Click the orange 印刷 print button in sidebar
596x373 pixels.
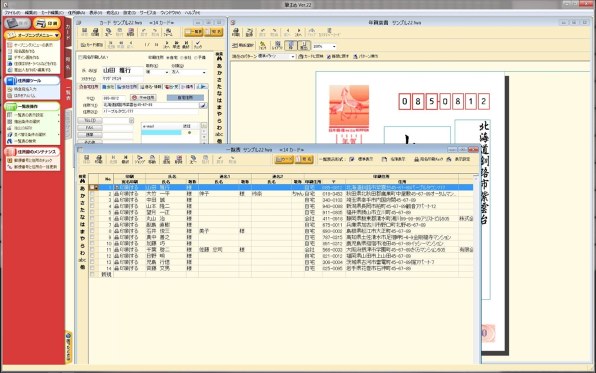pos(46,24)
